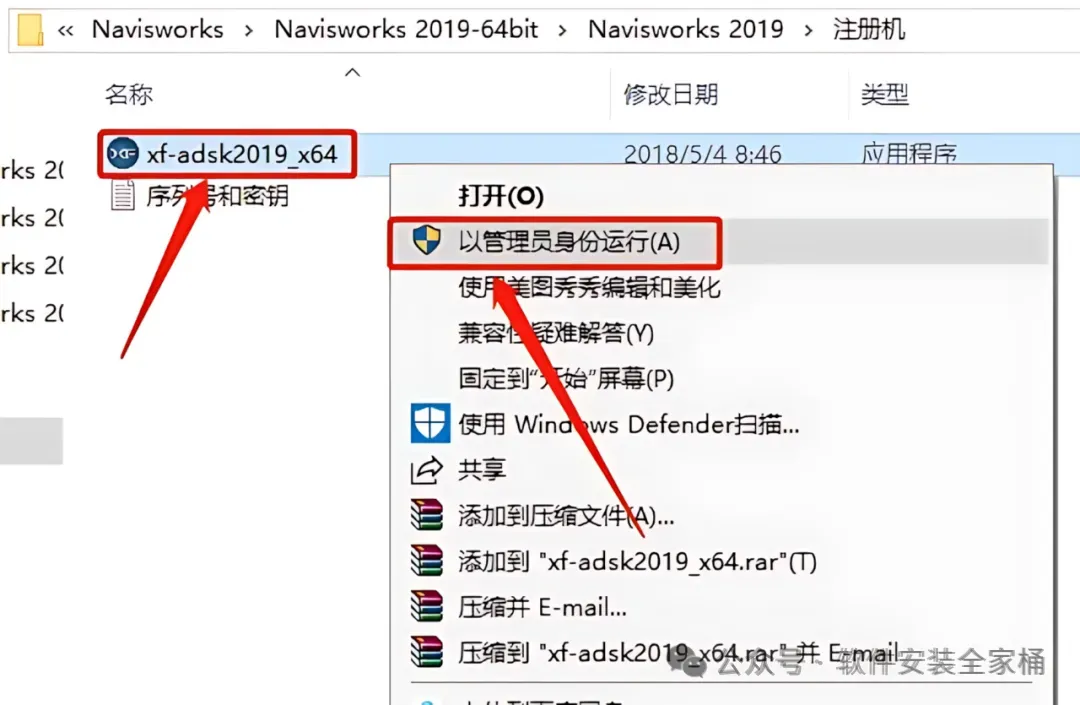Viewport: 1080px width, 705px height.
Task: Click the admin shield icon in context menu
Action: coord(426,240)
